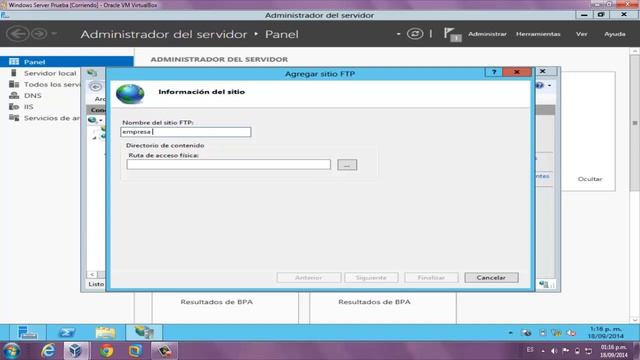Select Servicios de archivos in the sidebar
Image resolution: width=640 pixels, height=360 pixels.
pos(52,118)
